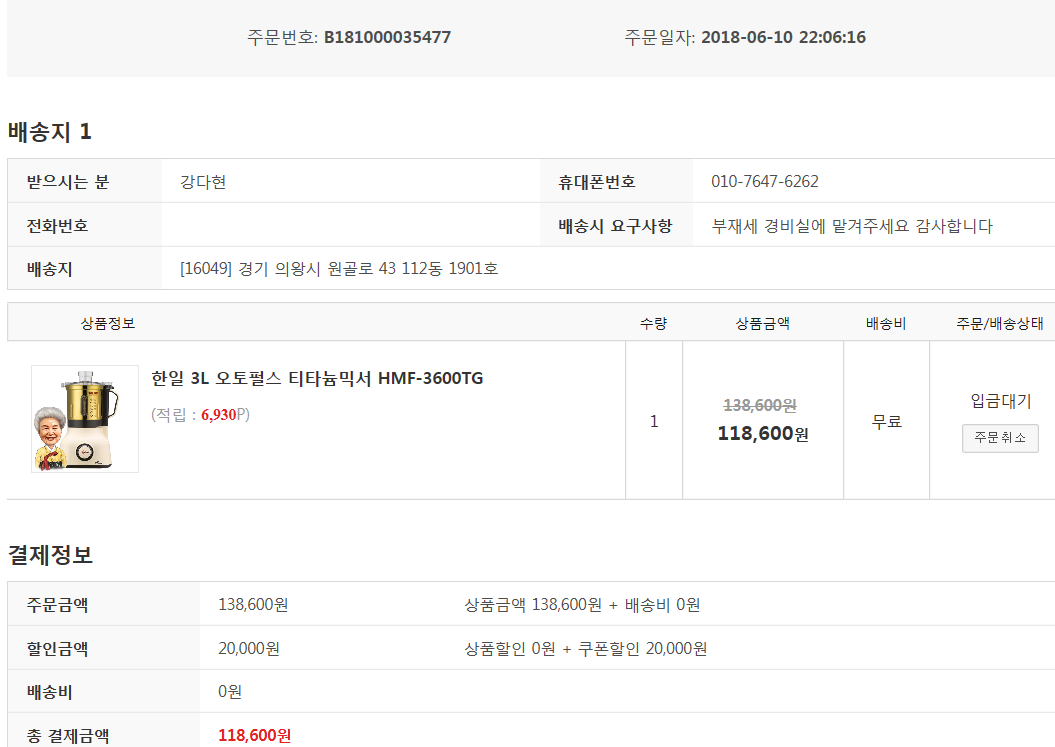Click the 상품금액 column header

click(x=762, y=323)
